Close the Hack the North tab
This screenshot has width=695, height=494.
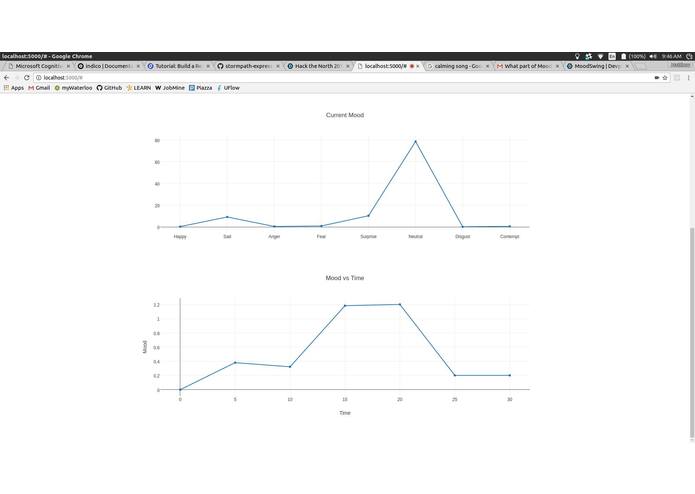pyautogui.click(x=348, y=66)
